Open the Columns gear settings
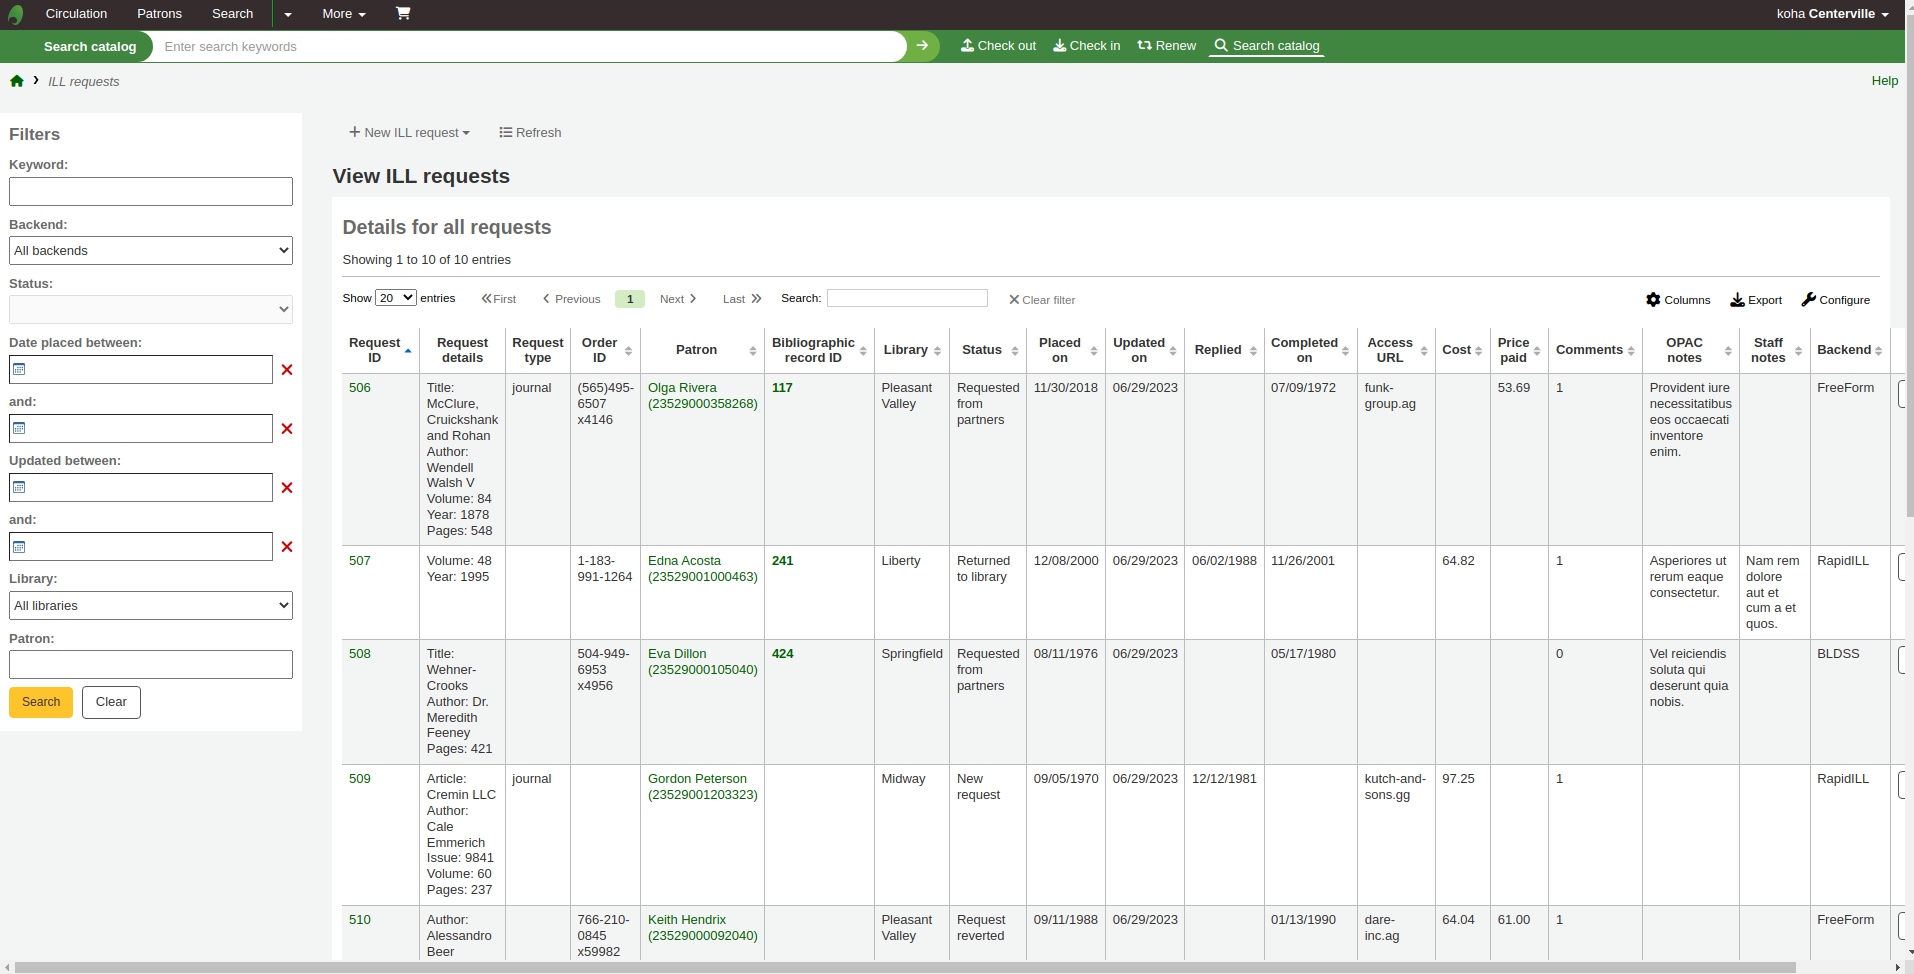Viewport: 1914px width, 974px height. tap(1678, 300)
